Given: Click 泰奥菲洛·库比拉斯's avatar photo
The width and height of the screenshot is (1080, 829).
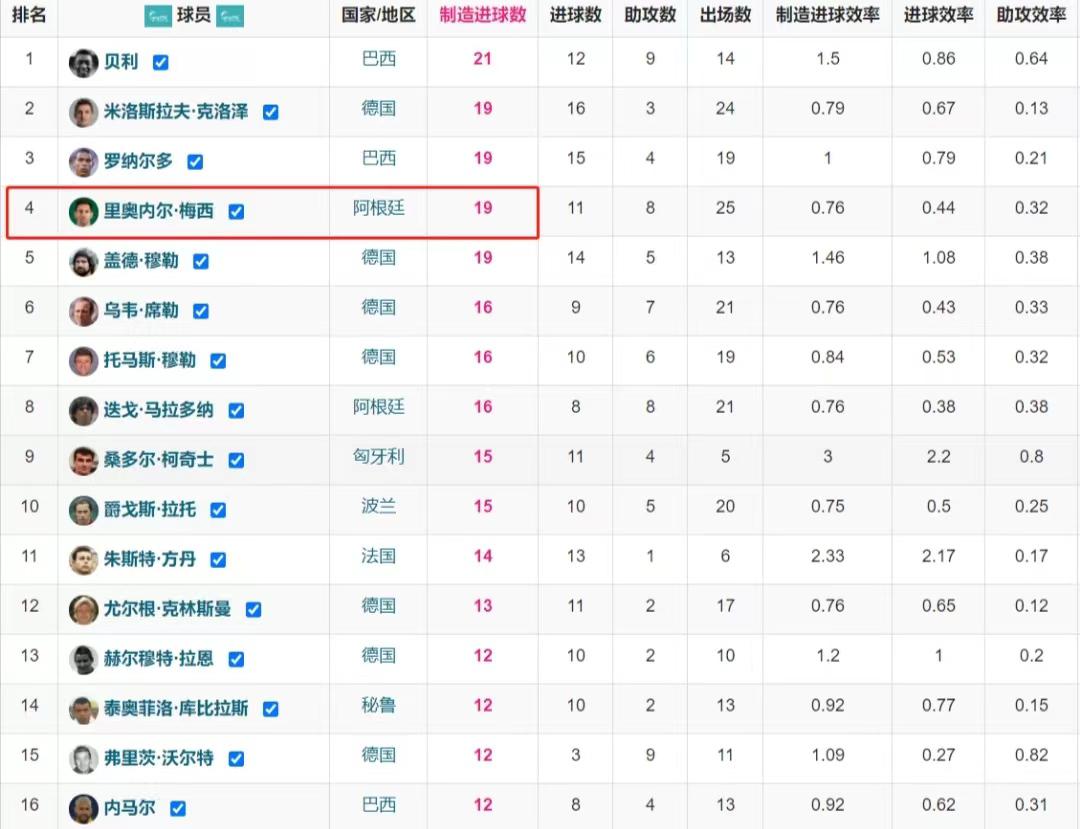Looking at the screenshot, I should (83, 709).
